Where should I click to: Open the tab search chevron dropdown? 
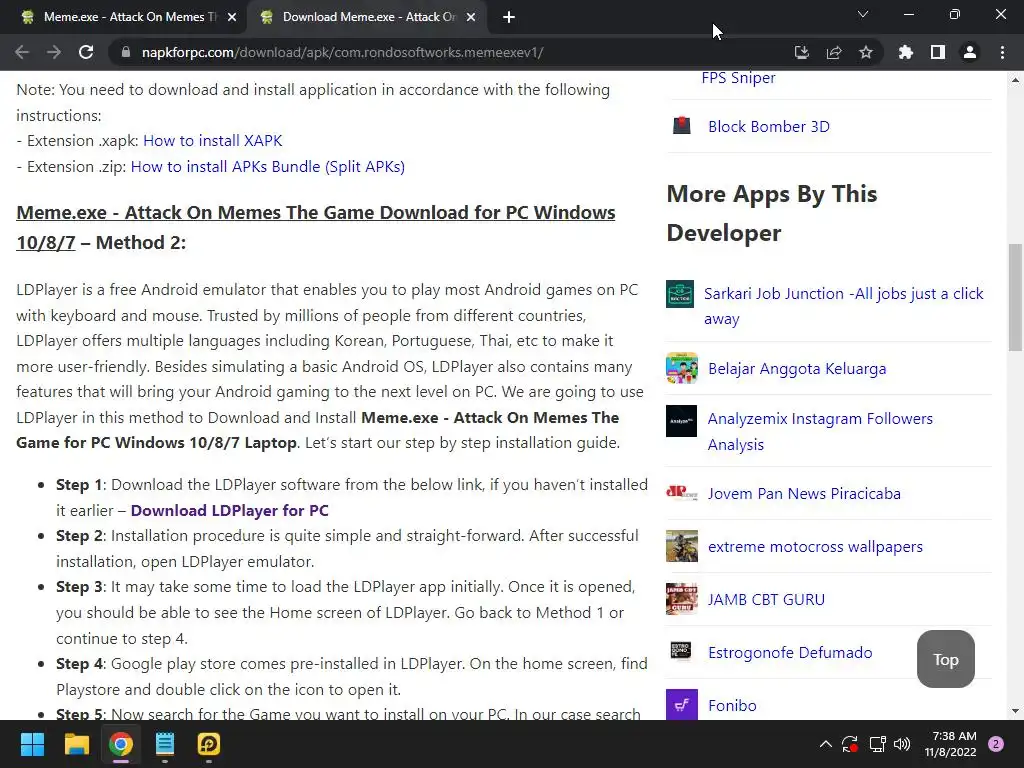pos(863,14)
